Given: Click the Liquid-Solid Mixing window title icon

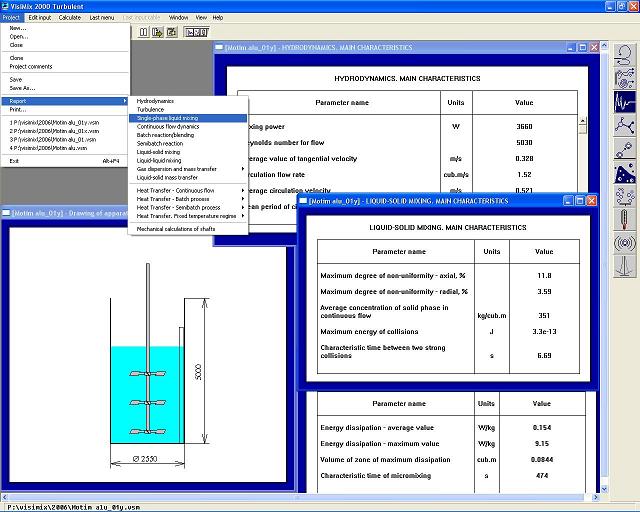Looking at the screenshot, I should point(303,200).
